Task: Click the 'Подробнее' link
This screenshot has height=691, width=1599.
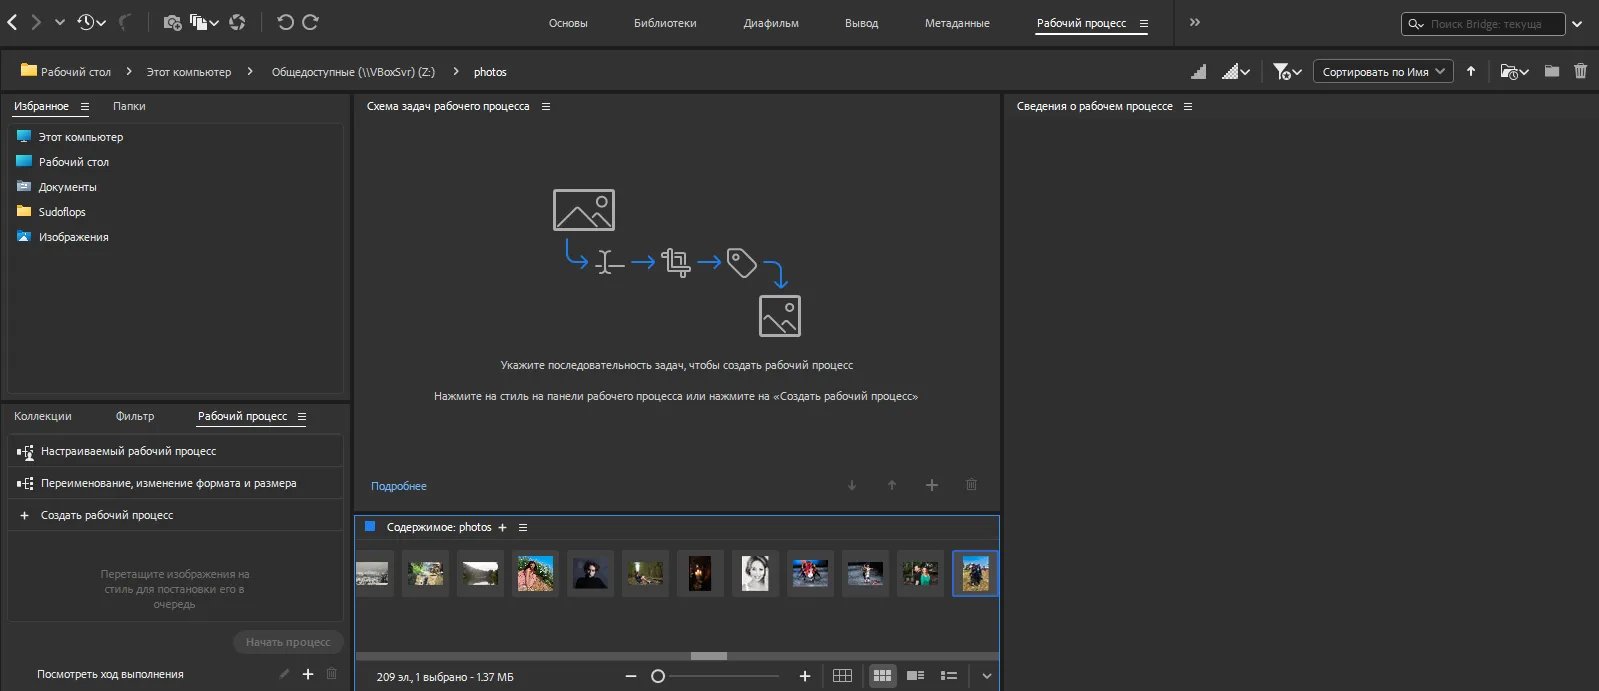Action: coord(398,486)
